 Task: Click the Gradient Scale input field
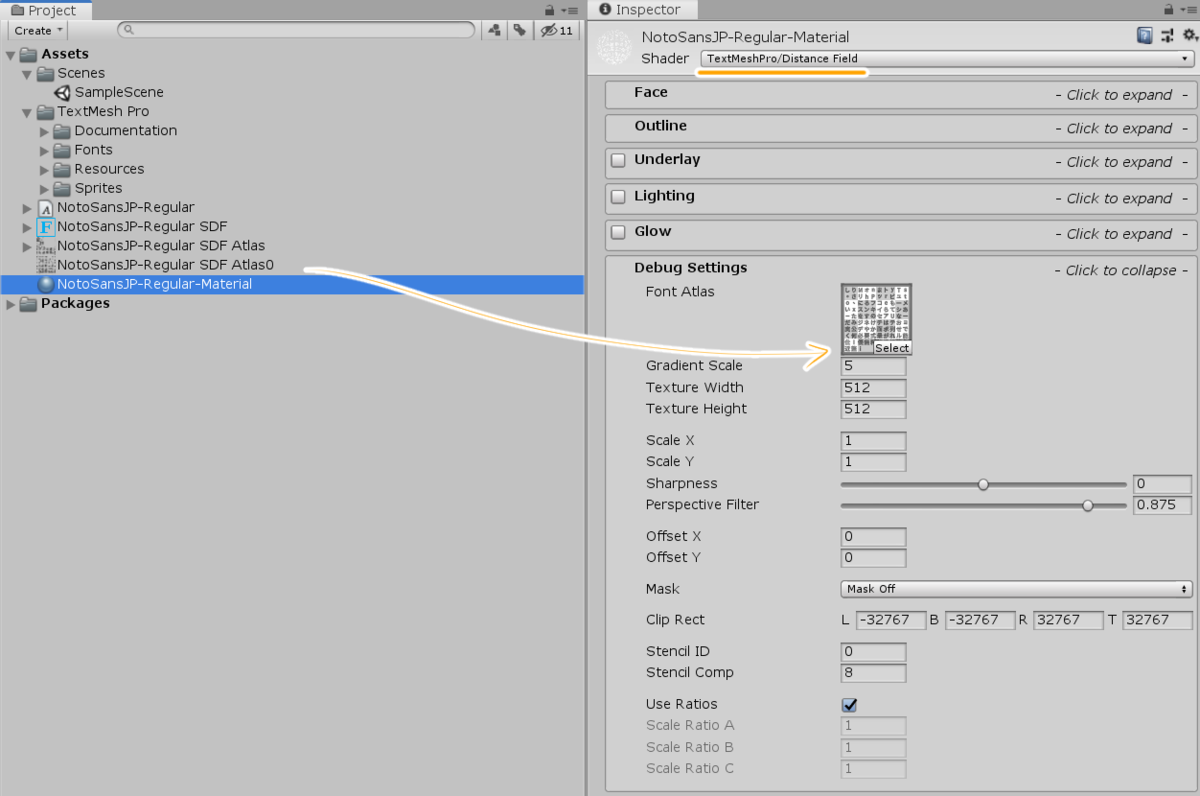pyautogui.click(x=874, y=366)
